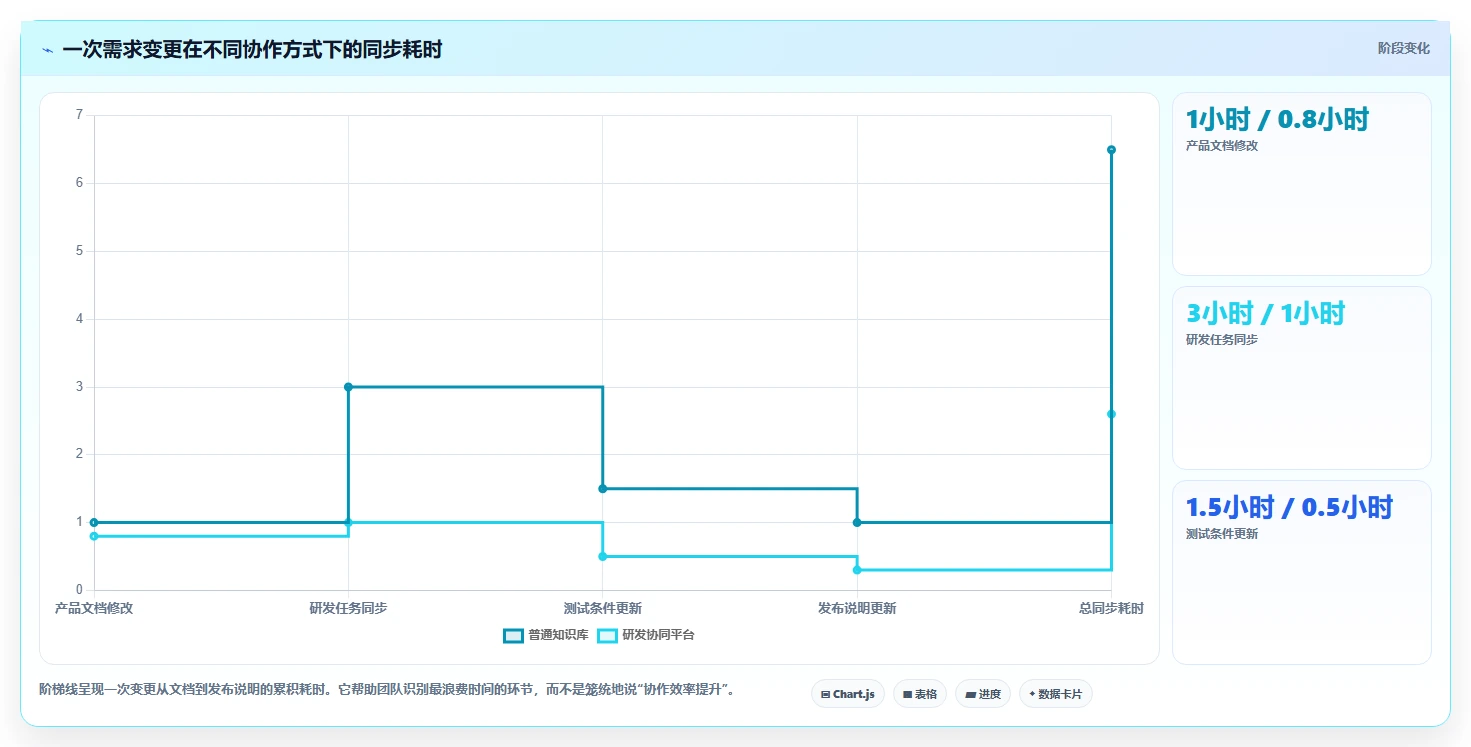Click the 1.5小时 / 0.5小时 value
The width and height of the screenshot is (1471, 747).
pyautogui.click(x=1289, y=508)
